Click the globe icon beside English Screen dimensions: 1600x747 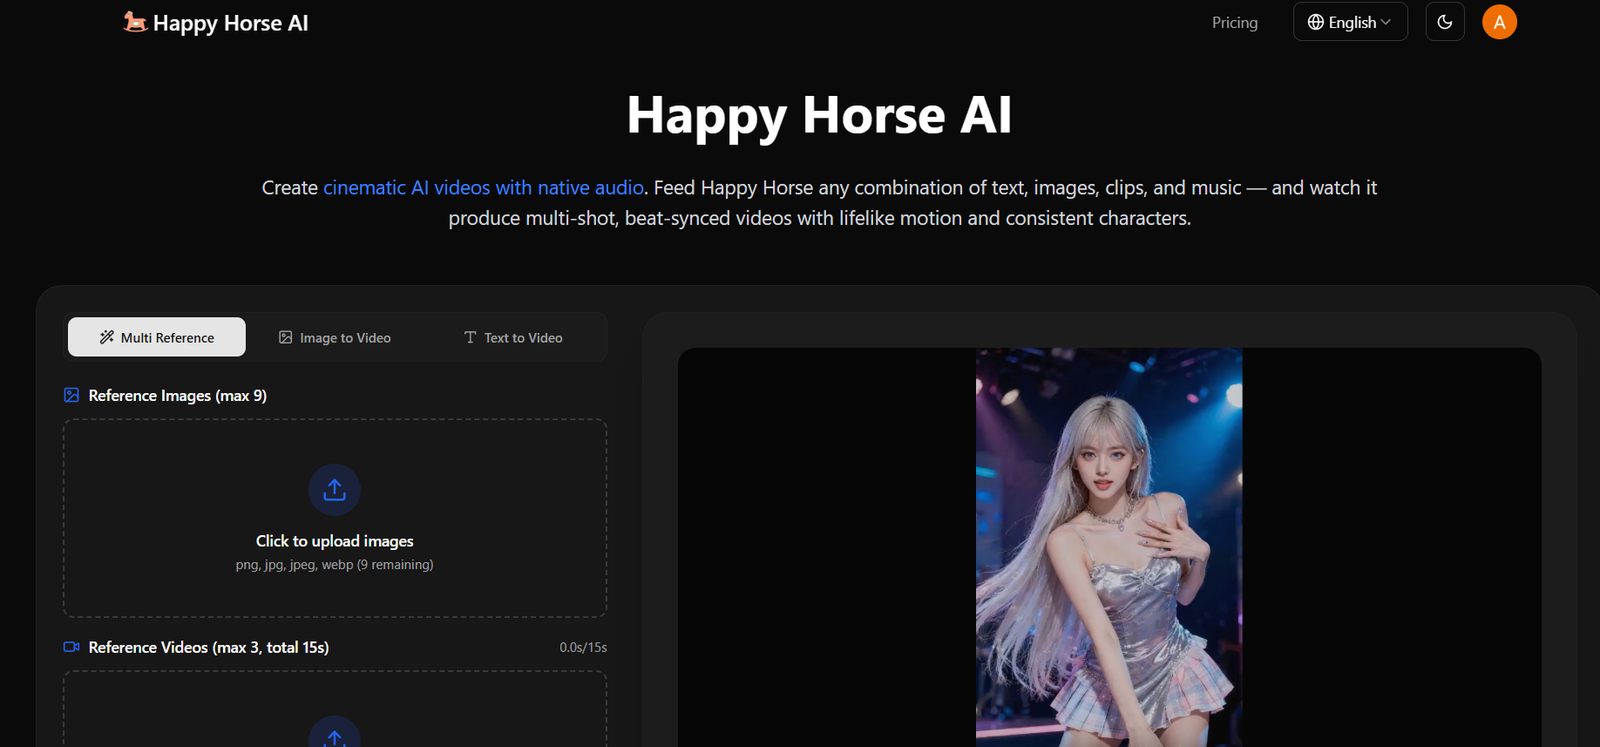pos(1315,22)
